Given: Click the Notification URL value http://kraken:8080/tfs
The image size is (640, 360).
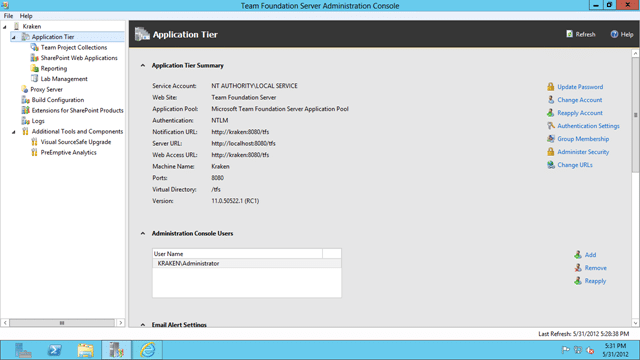Looking at the screenshot, I should (x=240, y=132).
